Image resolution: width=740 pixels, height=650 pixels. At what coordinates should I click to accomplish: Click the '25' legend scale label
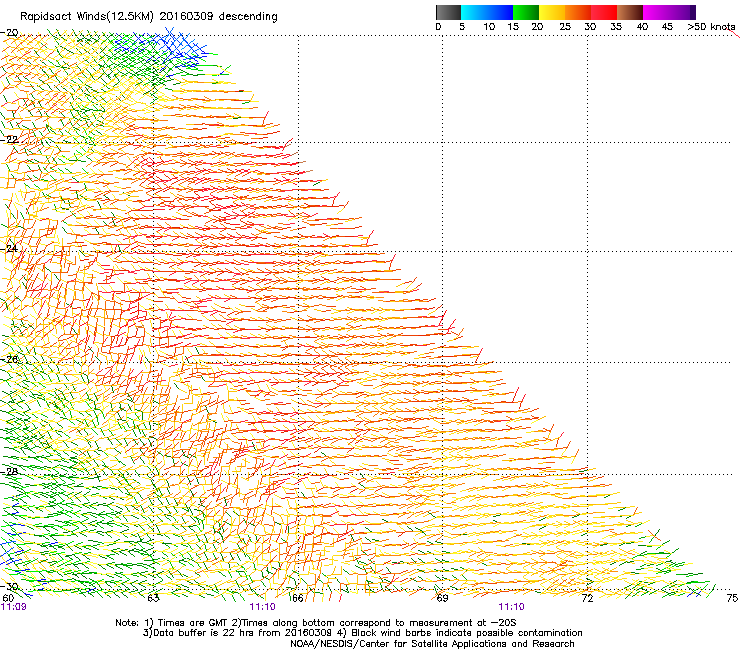coord(565,27)
